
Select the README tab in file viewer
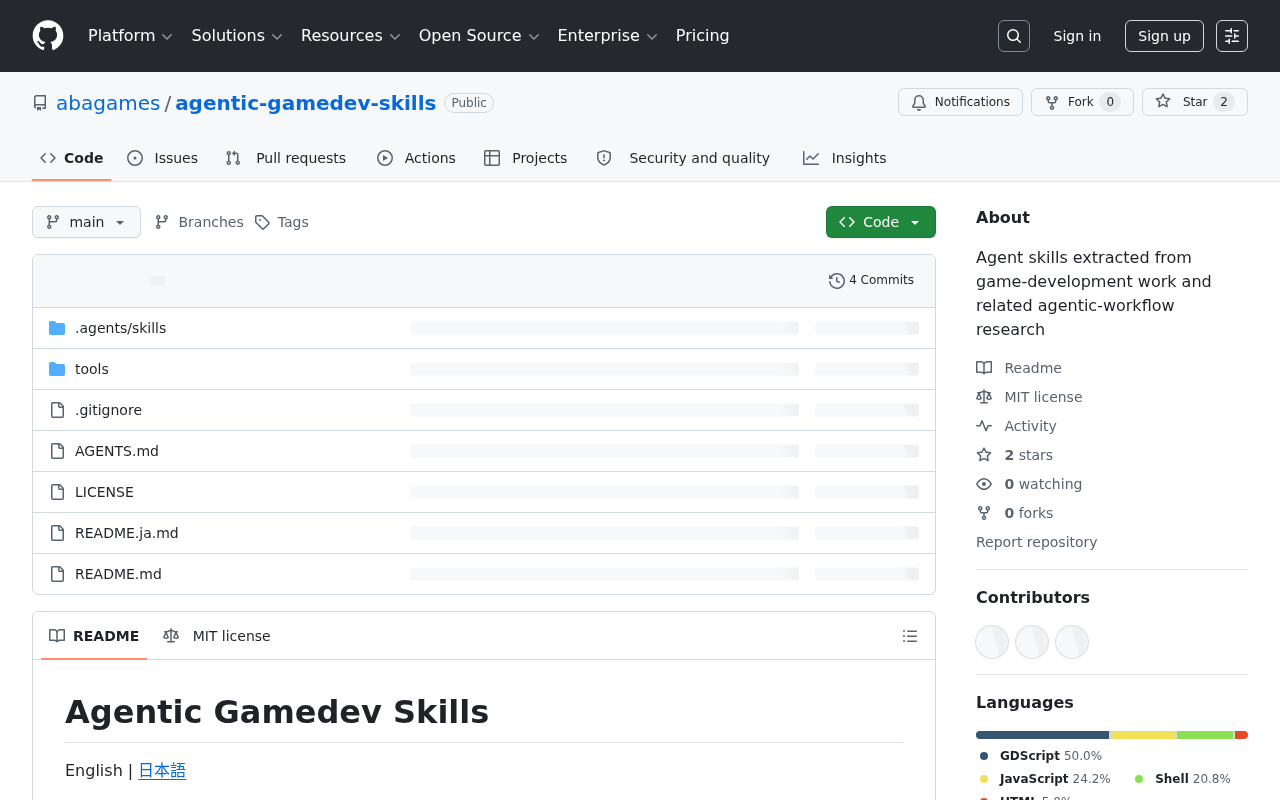click(94, 636)
